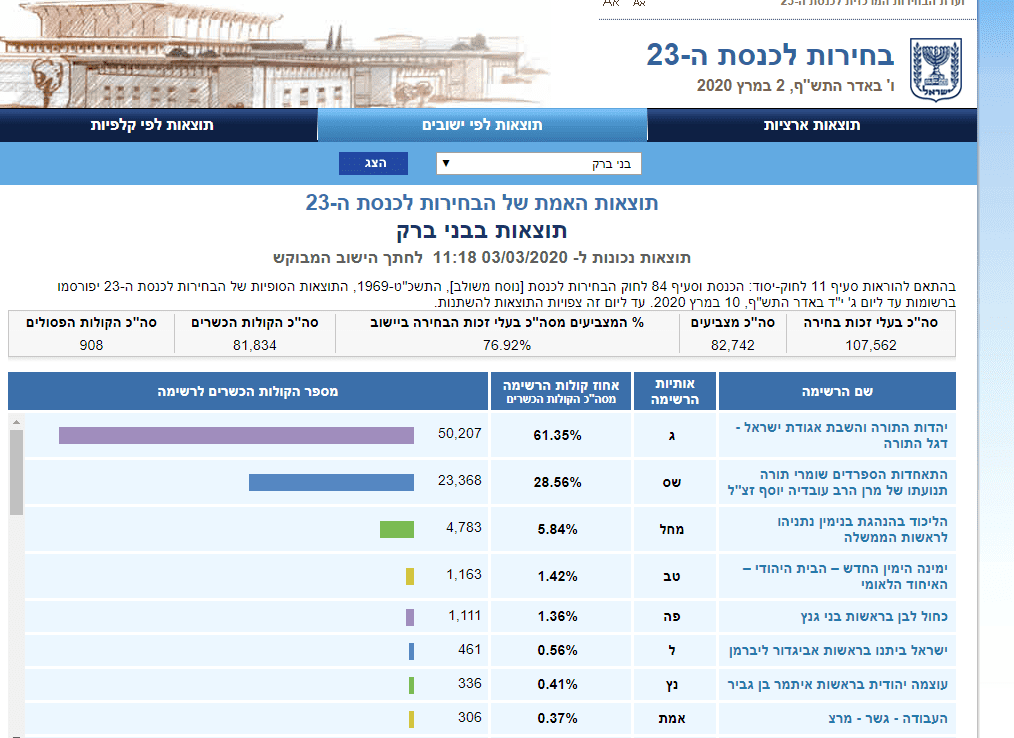Click the 50,207 vote count
This screenshot has width=1014, height=738.
tap(460, 433)
